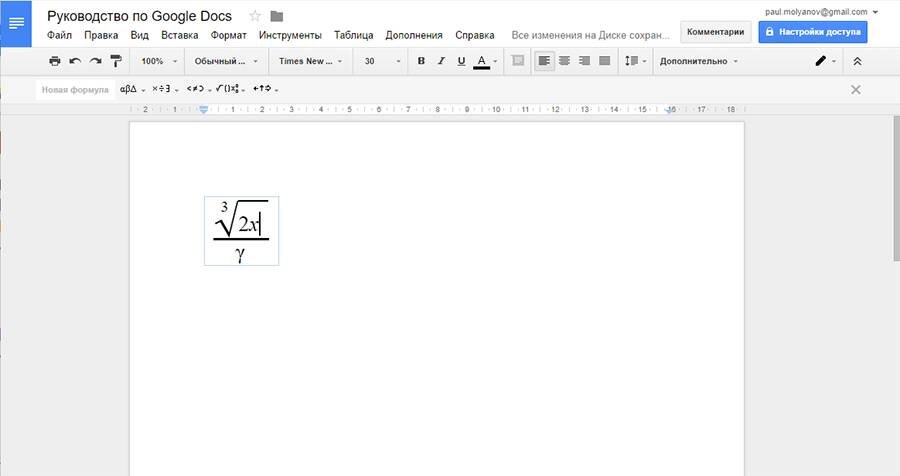Open the root and fraction operations menu
Image resolution: width=900 pixels, height=476 pixels.
click(x=230, y=89)
